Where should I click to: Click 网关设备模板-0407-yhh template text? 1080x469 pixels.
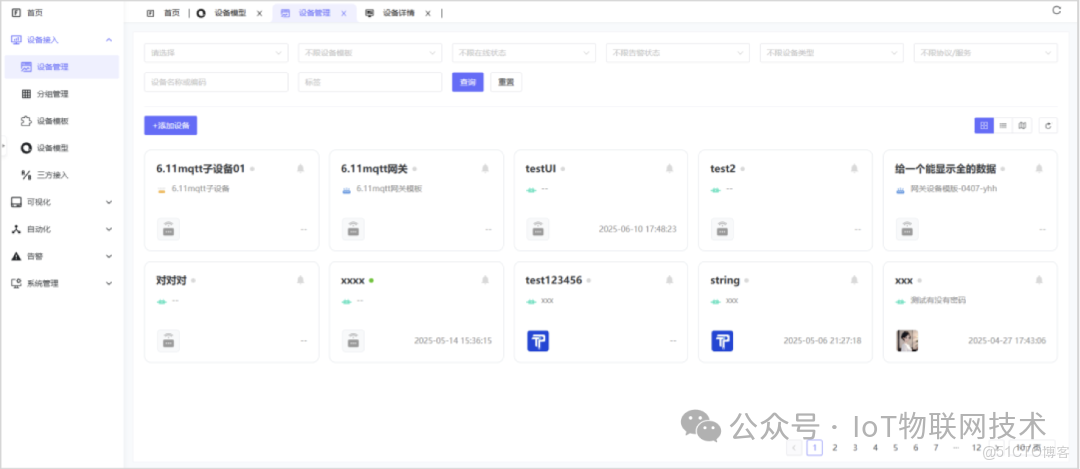coord(954,189)
